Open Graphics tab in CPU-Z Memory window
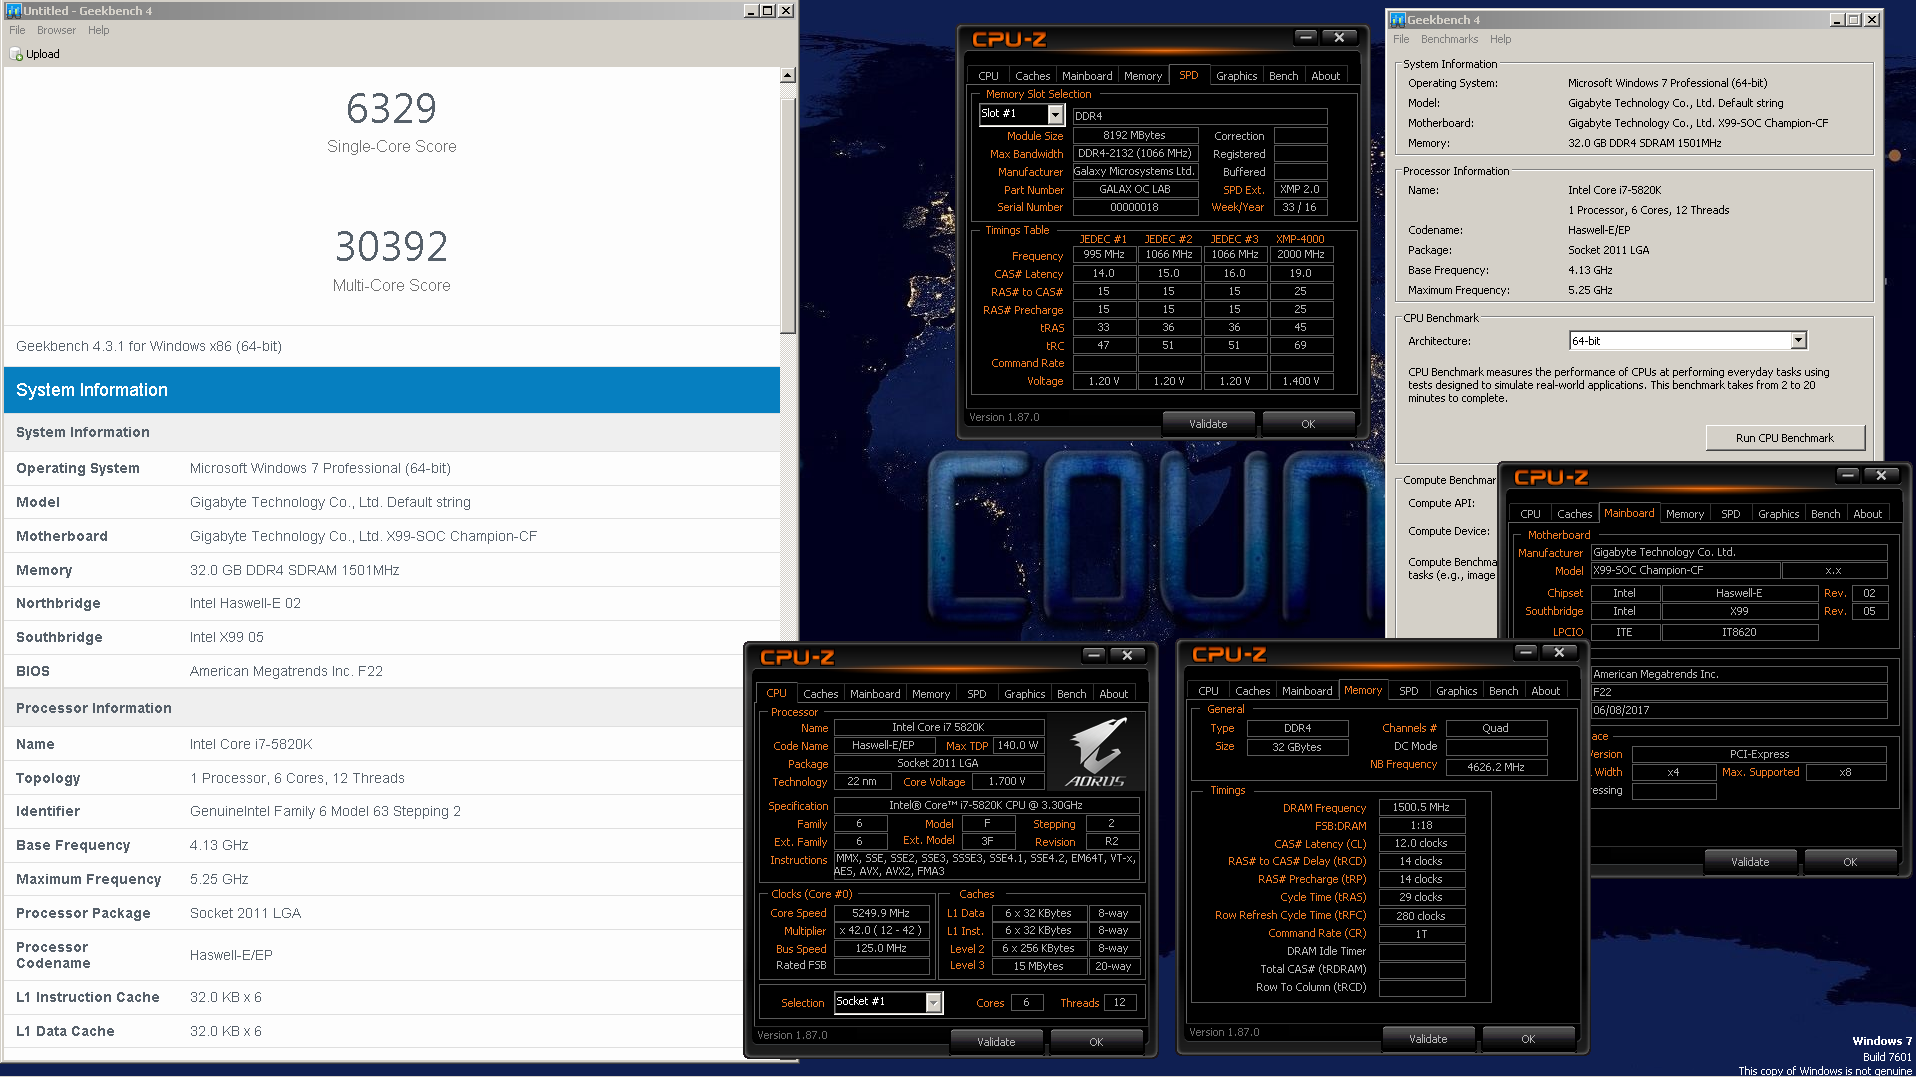1916x1077 pixels. pos(1457,691)
